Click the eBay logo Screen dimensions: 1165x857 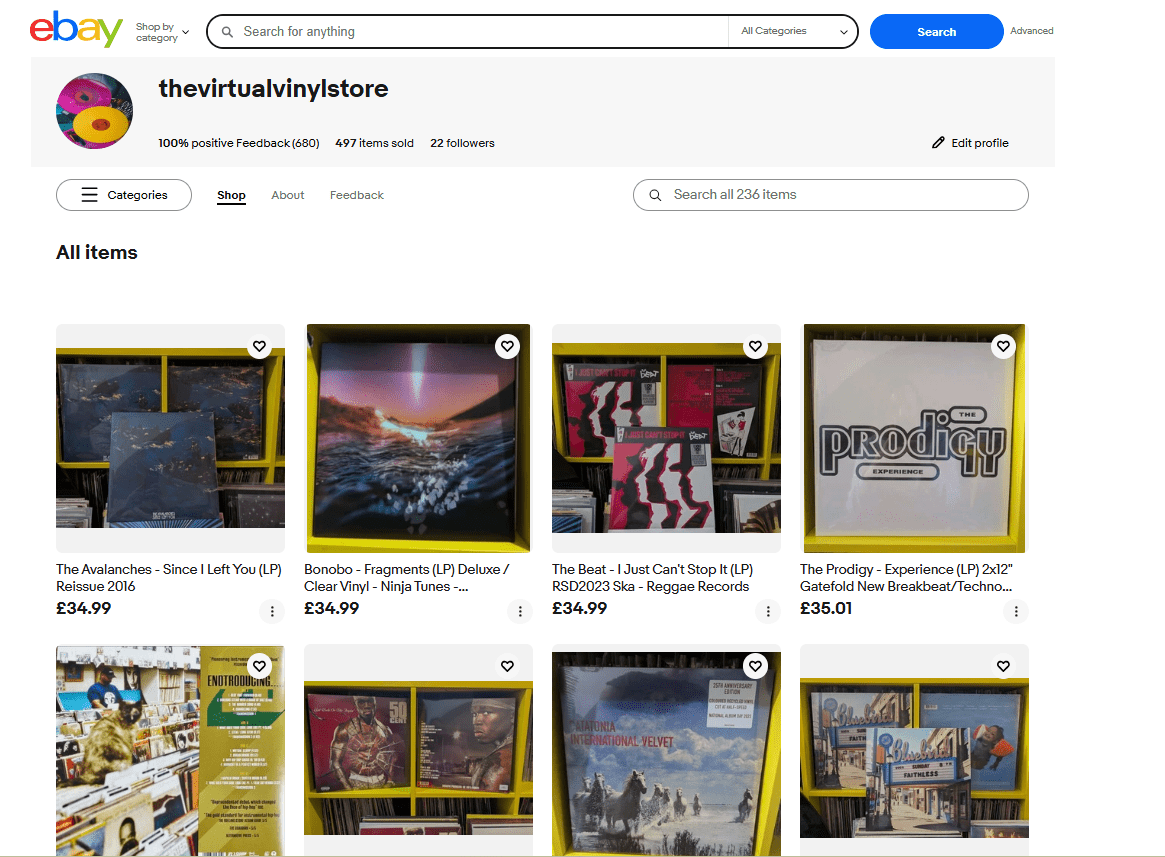point(76,30)
